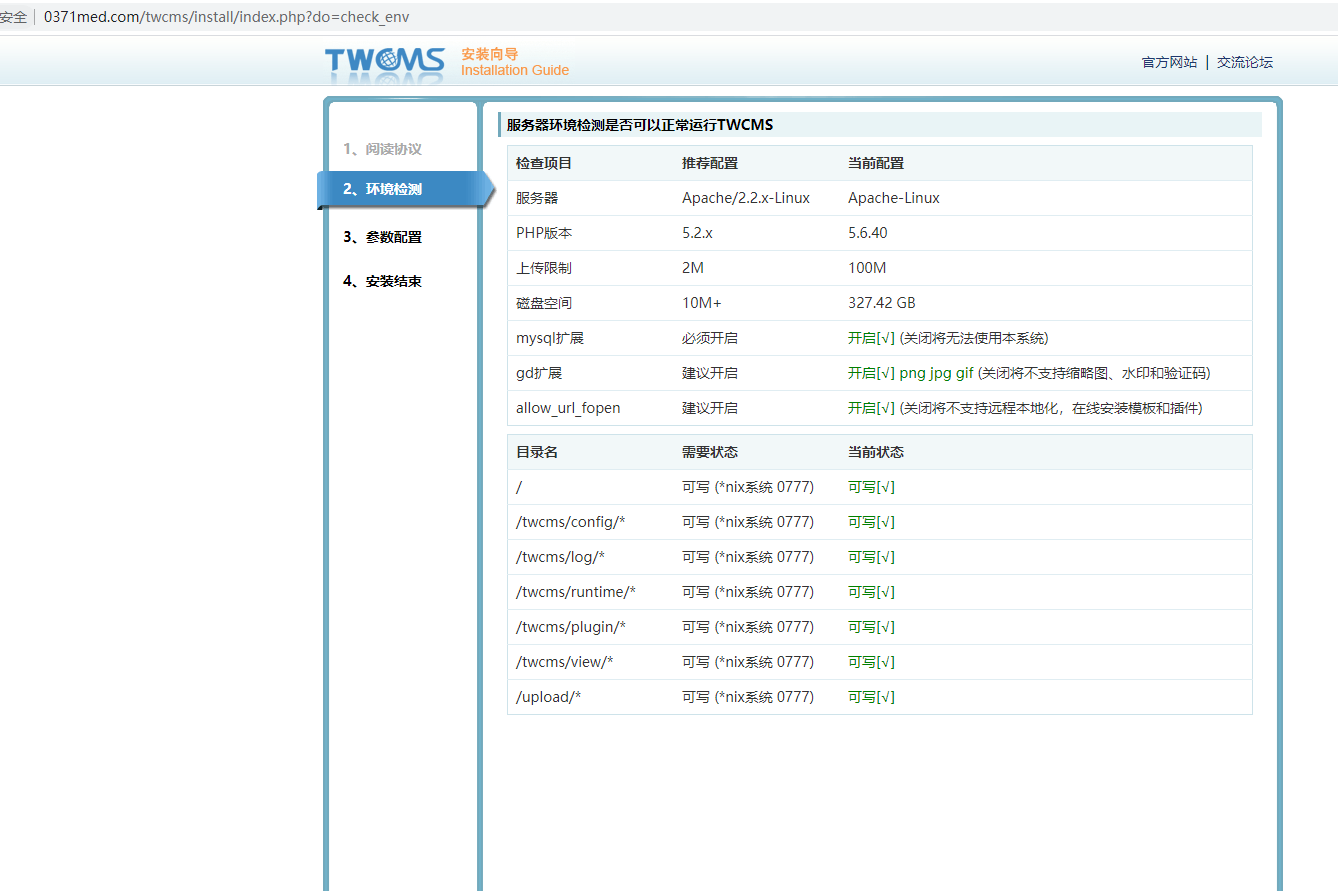The image size is (1338, 891).
Task: Click the PHP版本 row label
Action: [x=544, y=233]
